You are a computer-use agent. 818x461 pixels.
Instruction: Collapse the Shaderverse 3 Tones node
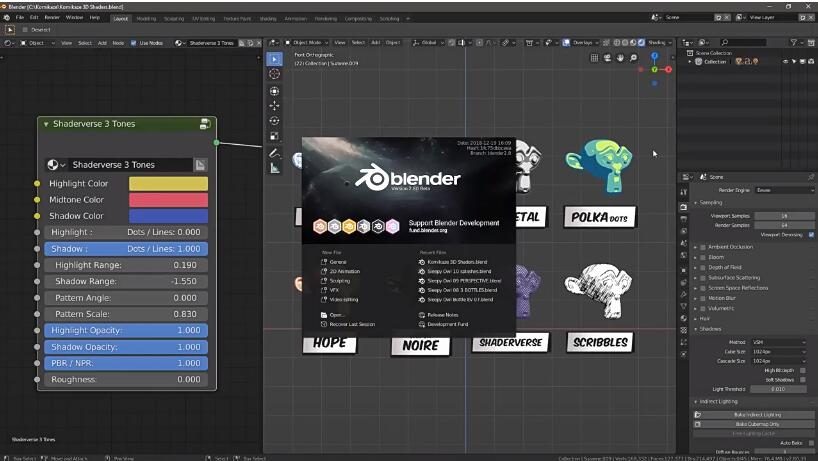46,124
